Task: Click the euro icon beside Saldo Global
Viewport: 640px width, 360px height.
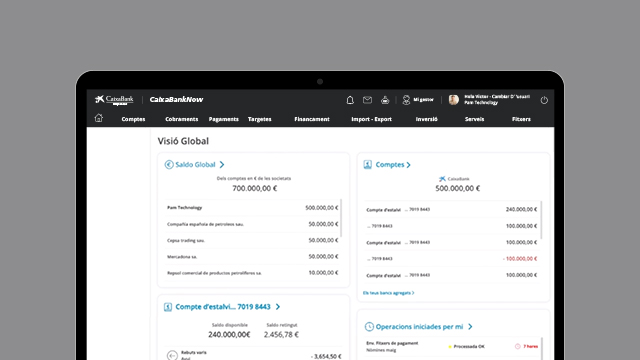Action: 169,164
